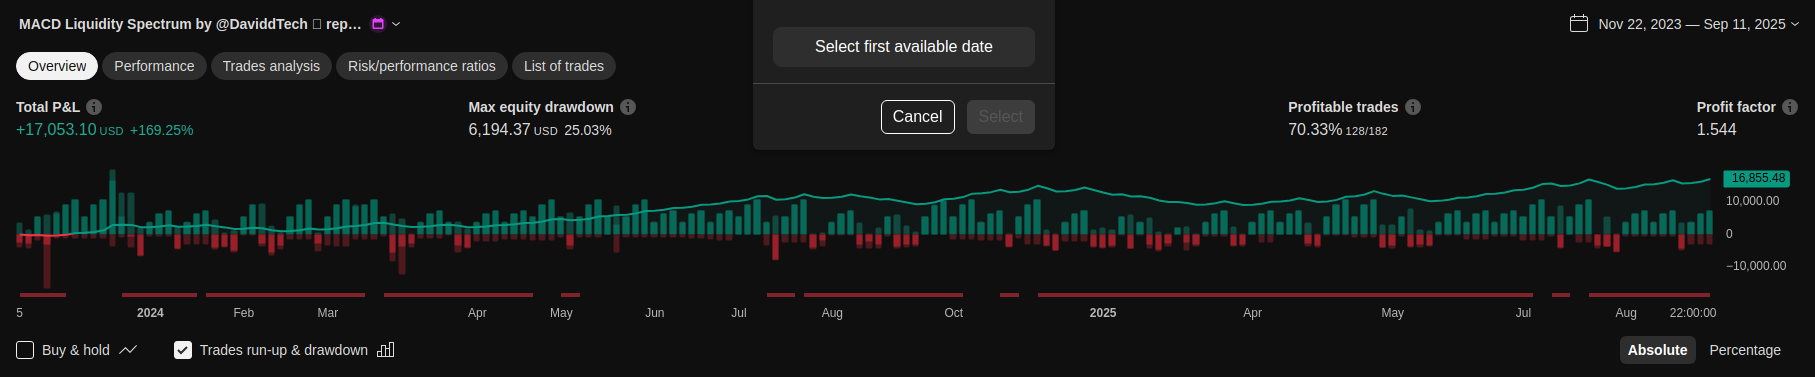This screenshot has width=1815, height=377.
Task: Open the date range dropdown chevron
Action: (1795, 24)
